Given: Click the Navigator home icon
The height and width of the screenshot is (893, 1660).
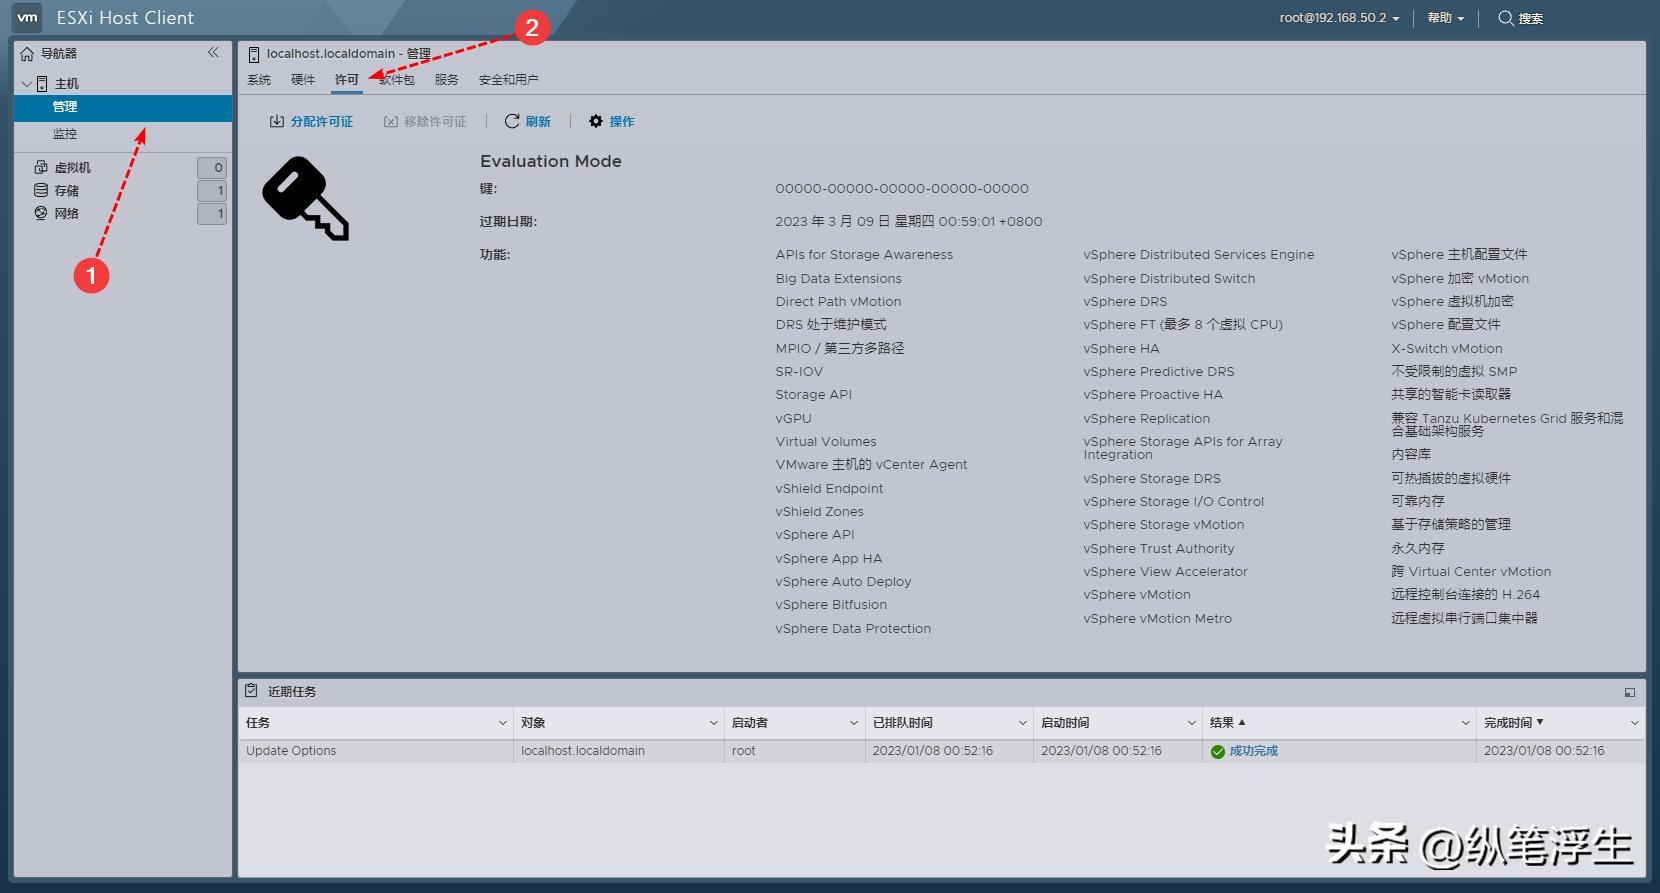Looking at the screenshot, I should click(x=27, y=54).
